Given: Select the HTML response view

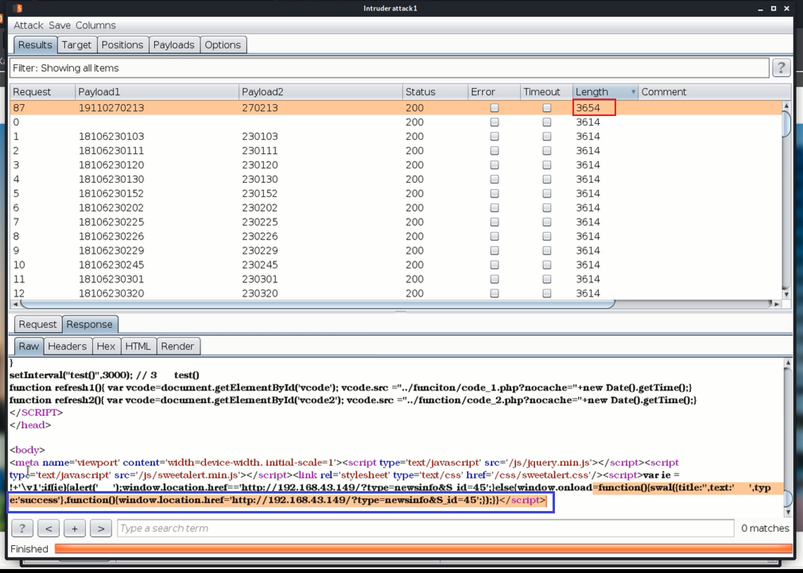Looking at the screenshot, I should (138, 346).
